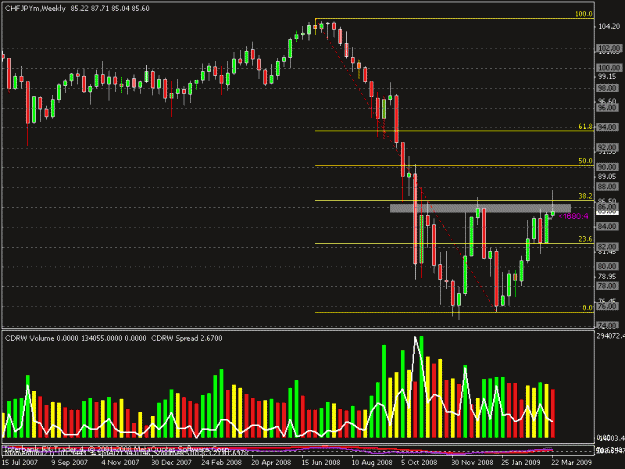Click the 84.00 price axis label

607,227
